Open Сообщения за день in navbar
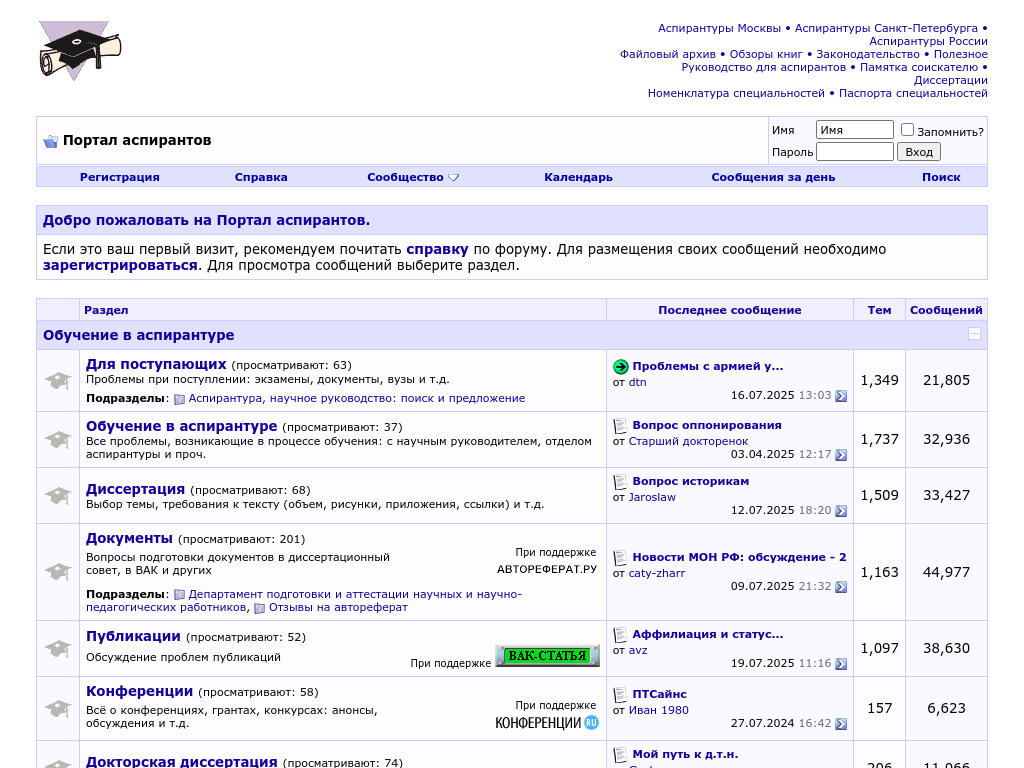The width and height of the screenshot is (1024, 768). (772, 177)
